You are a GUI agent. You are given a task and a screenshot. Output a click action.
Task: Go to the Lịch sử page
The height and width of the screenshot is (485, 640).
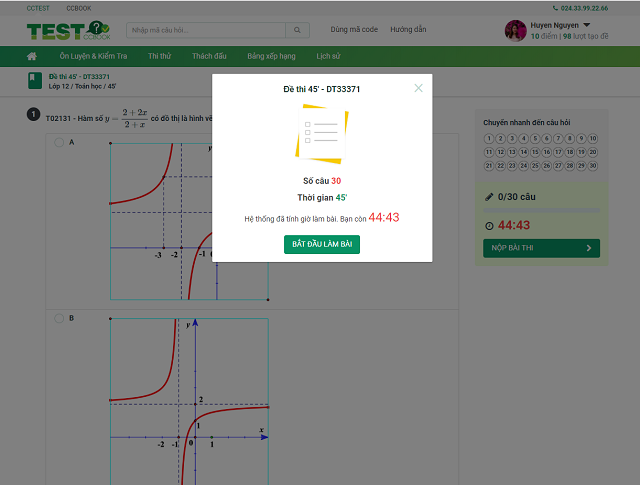pos(328,56)
